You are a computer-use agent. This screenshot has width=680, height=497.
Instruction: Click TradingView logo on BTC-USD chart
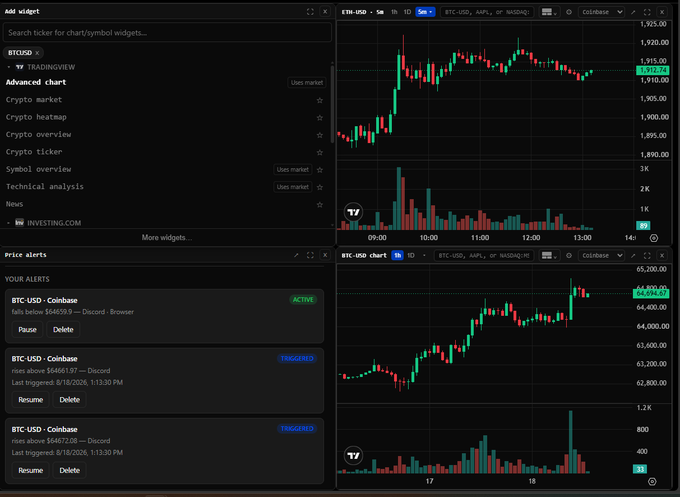pyautogui.click(x=353, y=456)
